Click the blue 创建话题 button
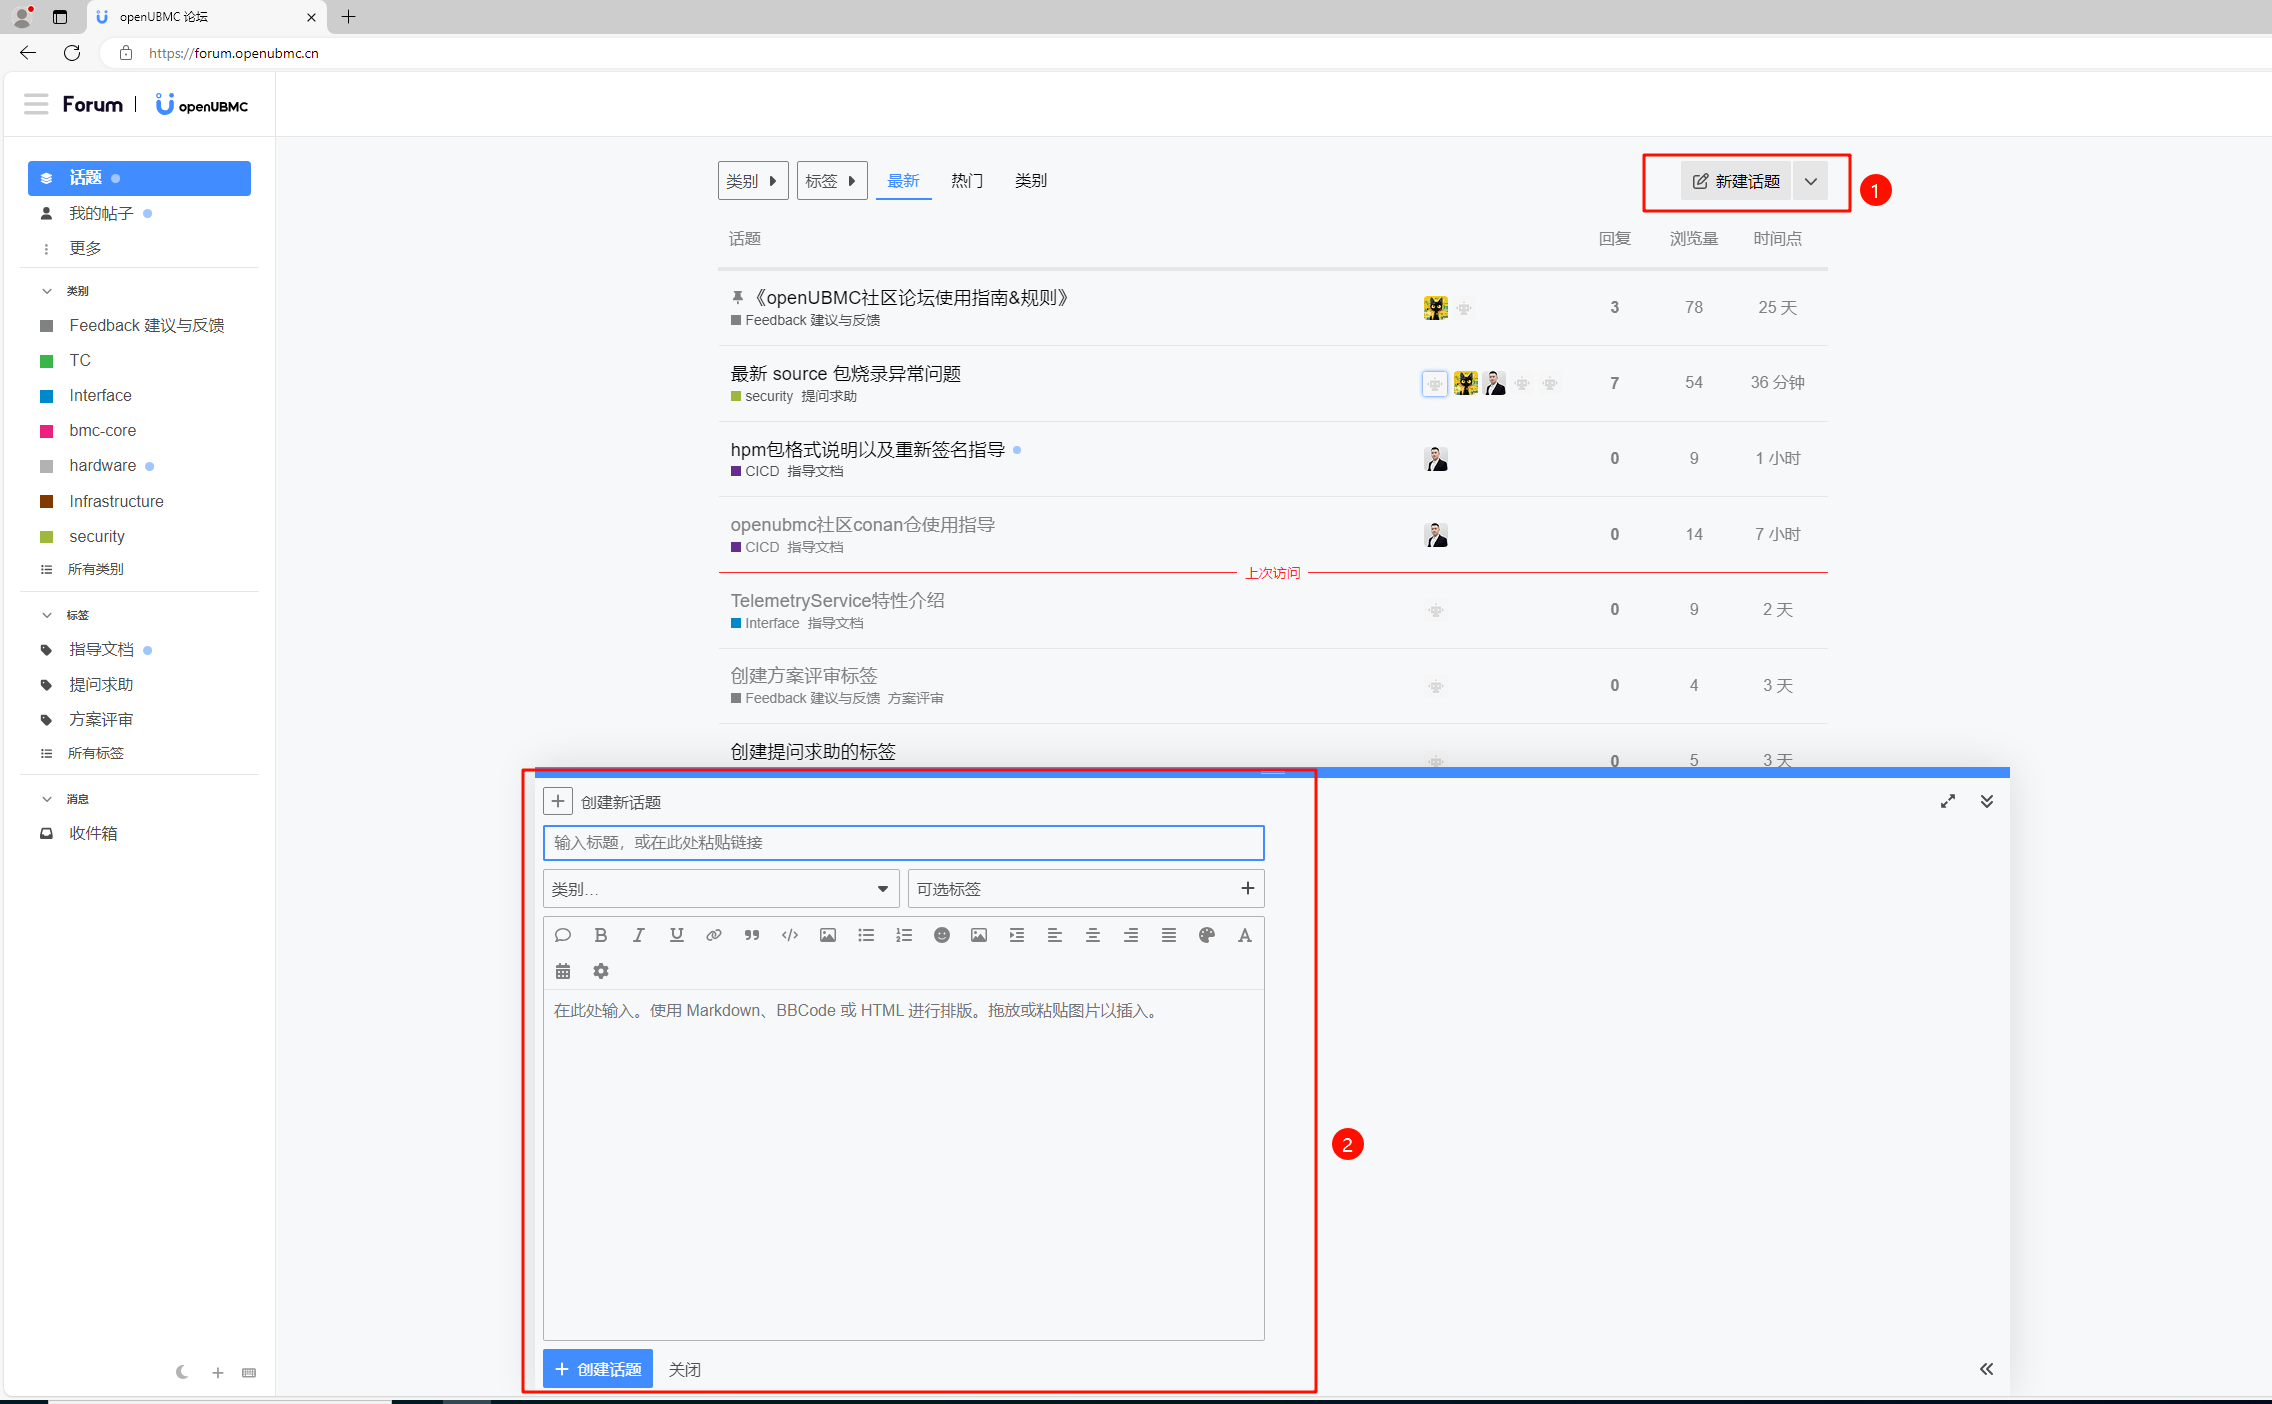 [x=598, y=1368]
